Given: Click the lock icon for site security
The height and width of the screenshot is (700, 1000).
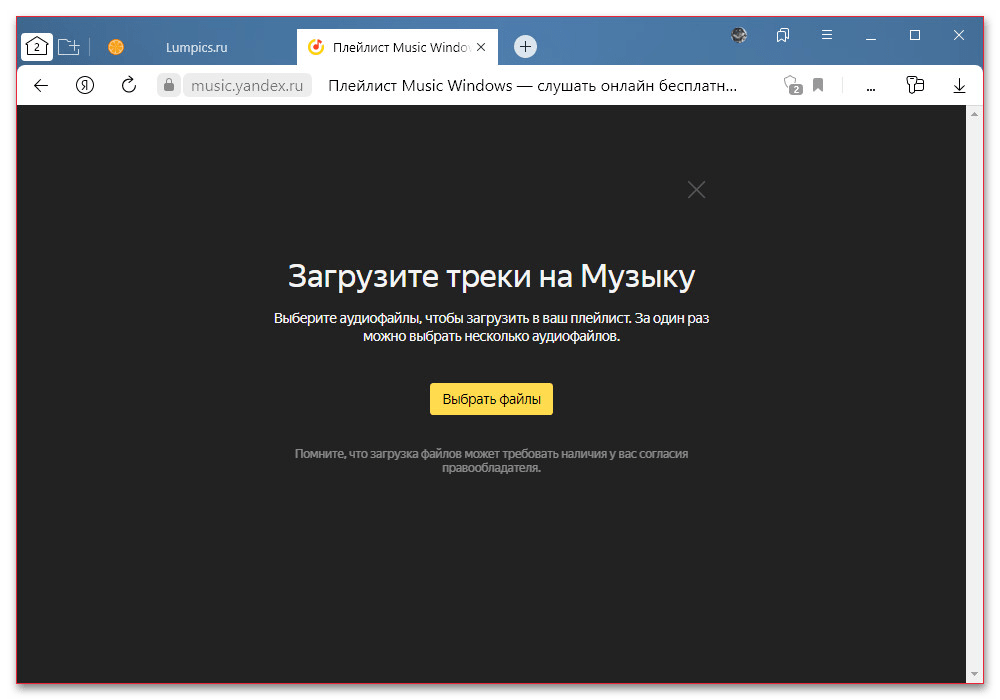Looking at the screenshot, I should [168, 86].
